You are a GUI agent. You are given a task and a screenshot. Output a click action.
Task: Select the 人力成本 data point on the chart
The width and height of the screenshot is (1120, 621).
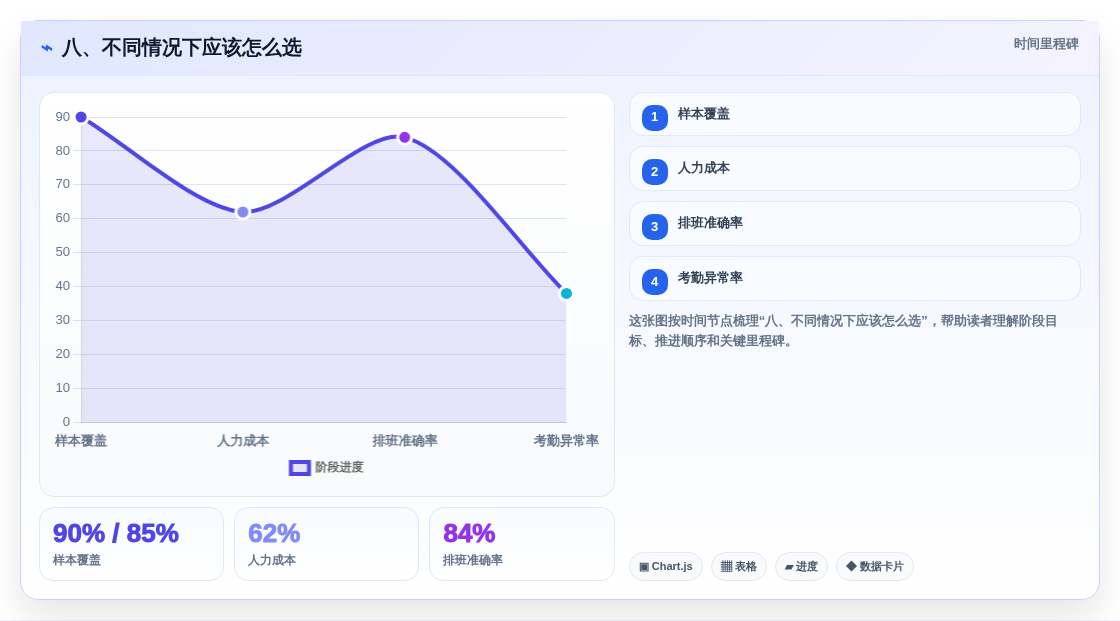(243, 212)
